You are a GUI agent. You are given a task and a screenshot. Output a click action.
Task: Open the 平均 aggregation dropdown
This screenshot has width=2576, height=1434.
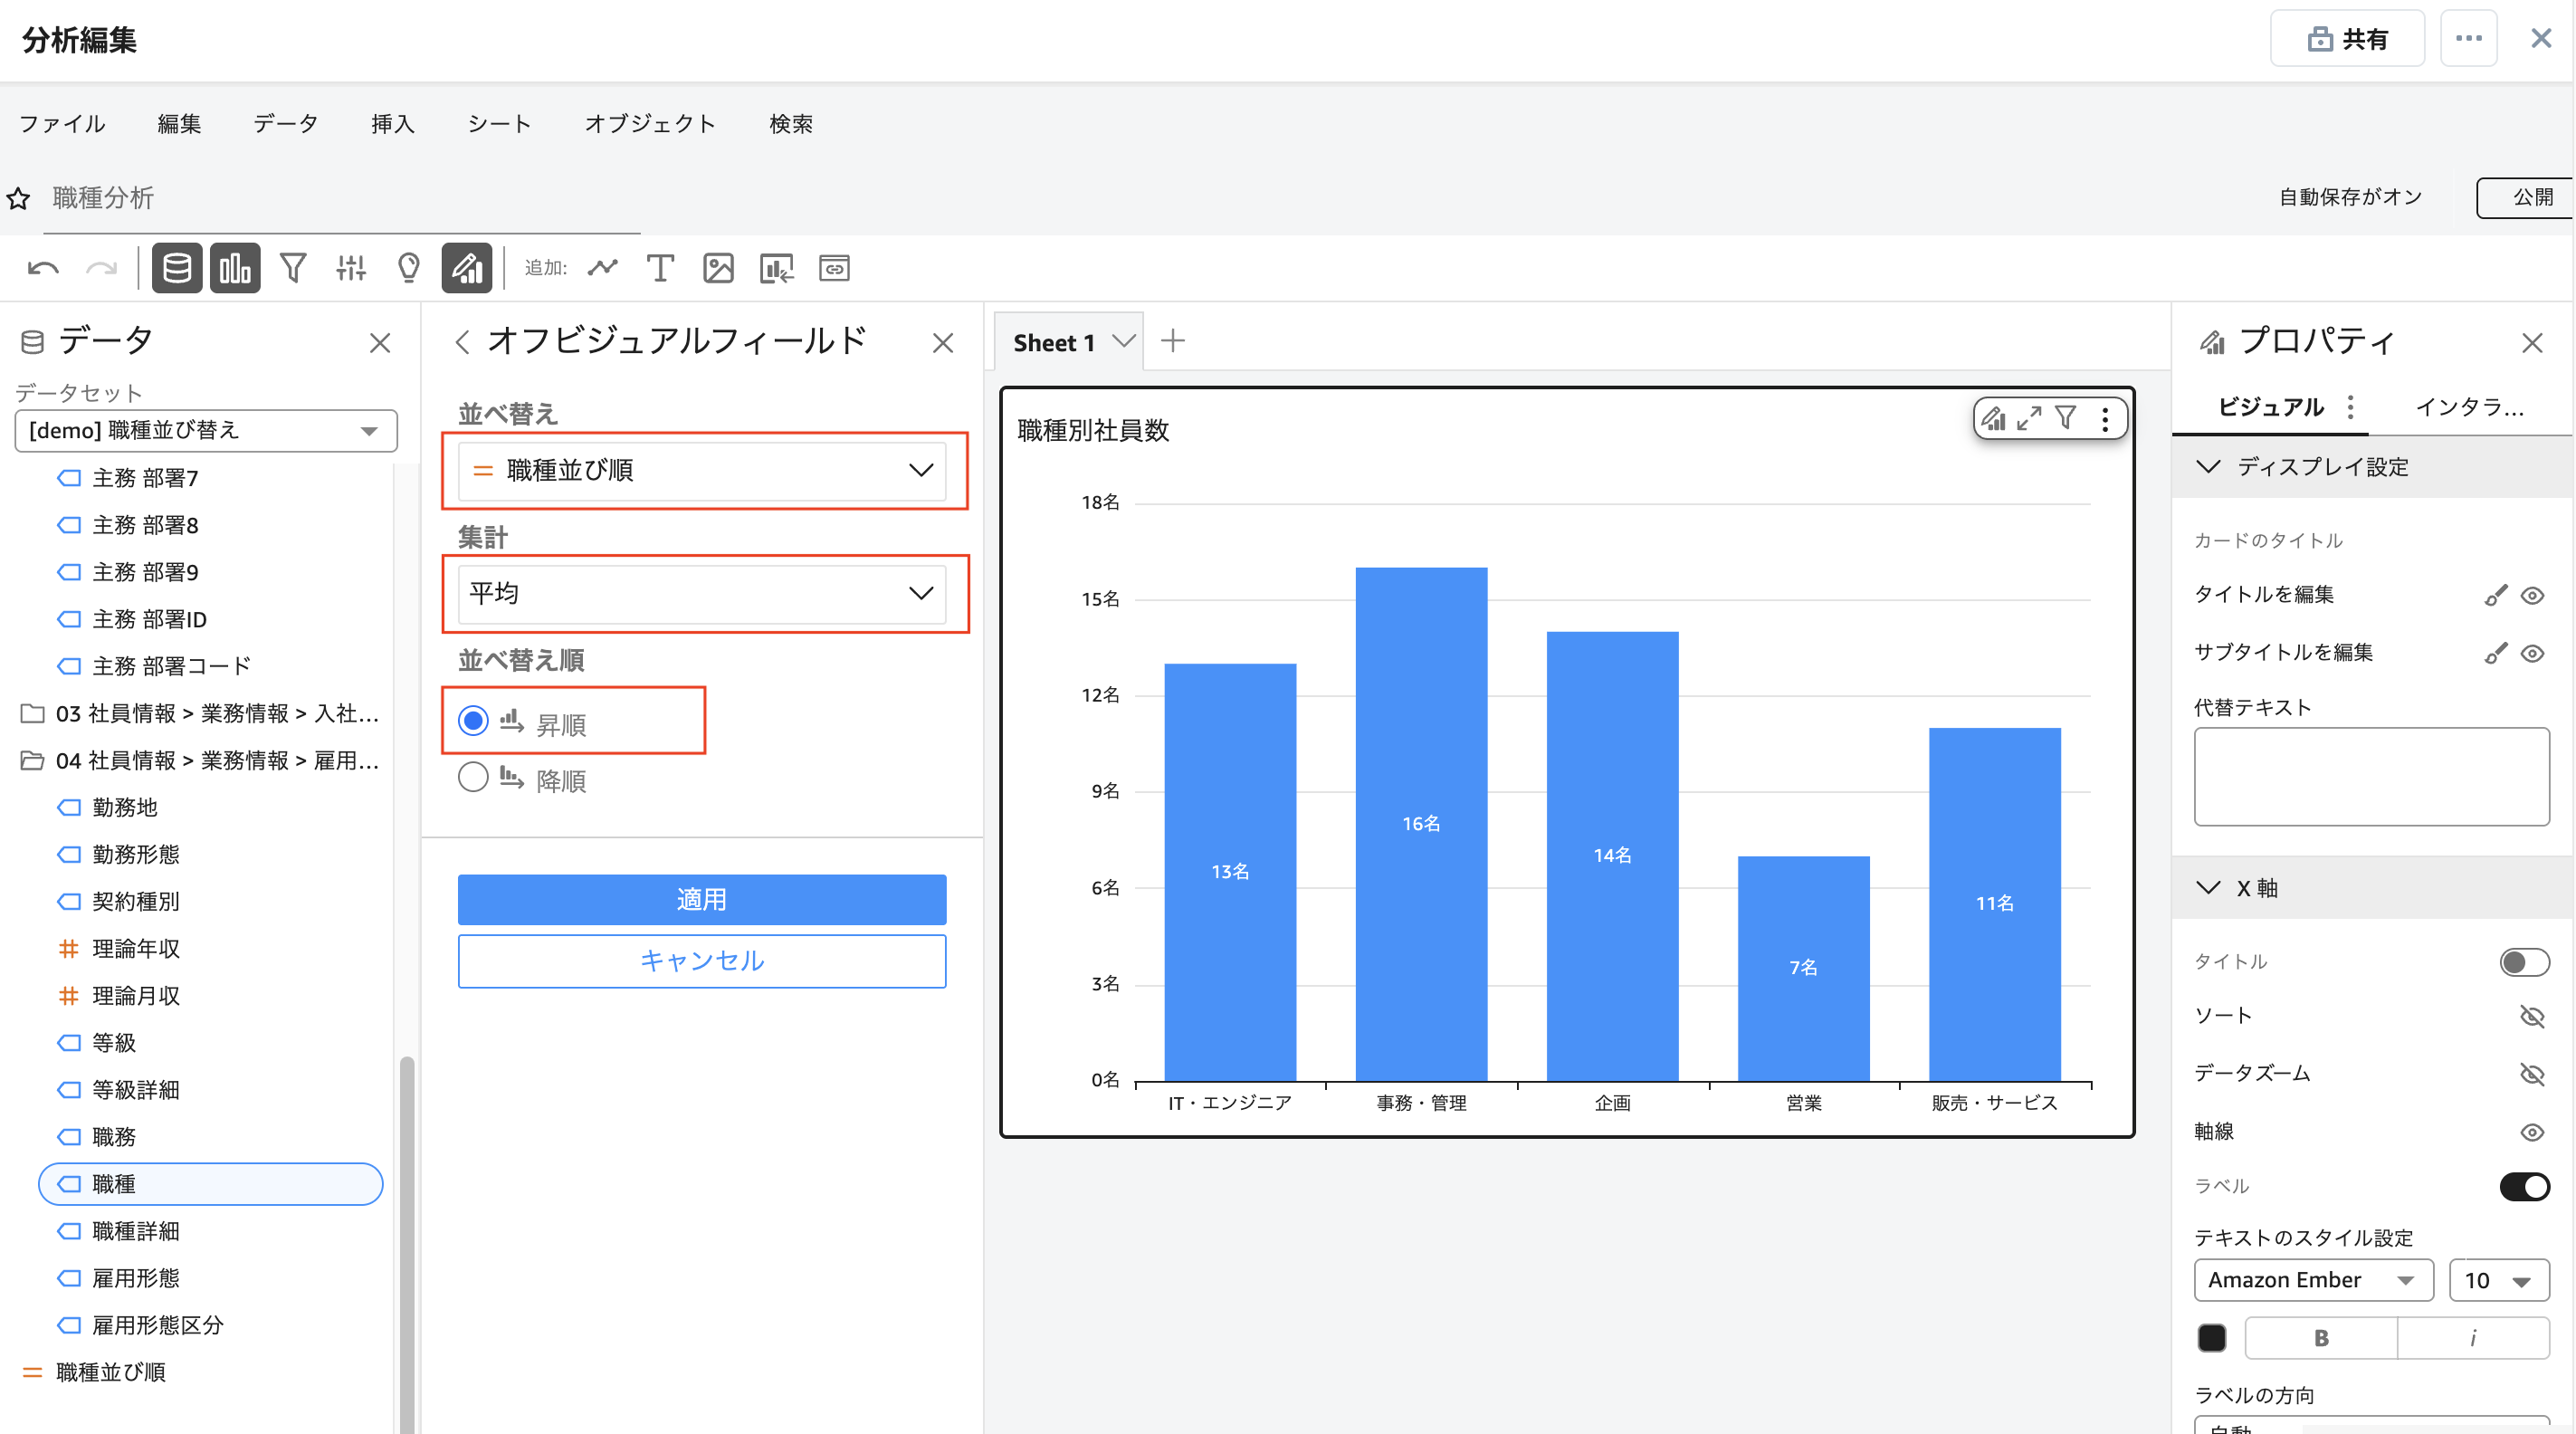click(x=702, y=594)
